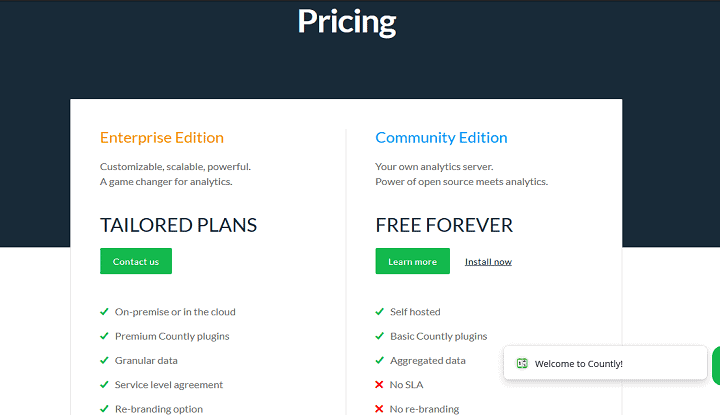Click checkmark beside On-premise or in the cloud
Viewport: 720px width, 415px height.
[x=104, y=312]
